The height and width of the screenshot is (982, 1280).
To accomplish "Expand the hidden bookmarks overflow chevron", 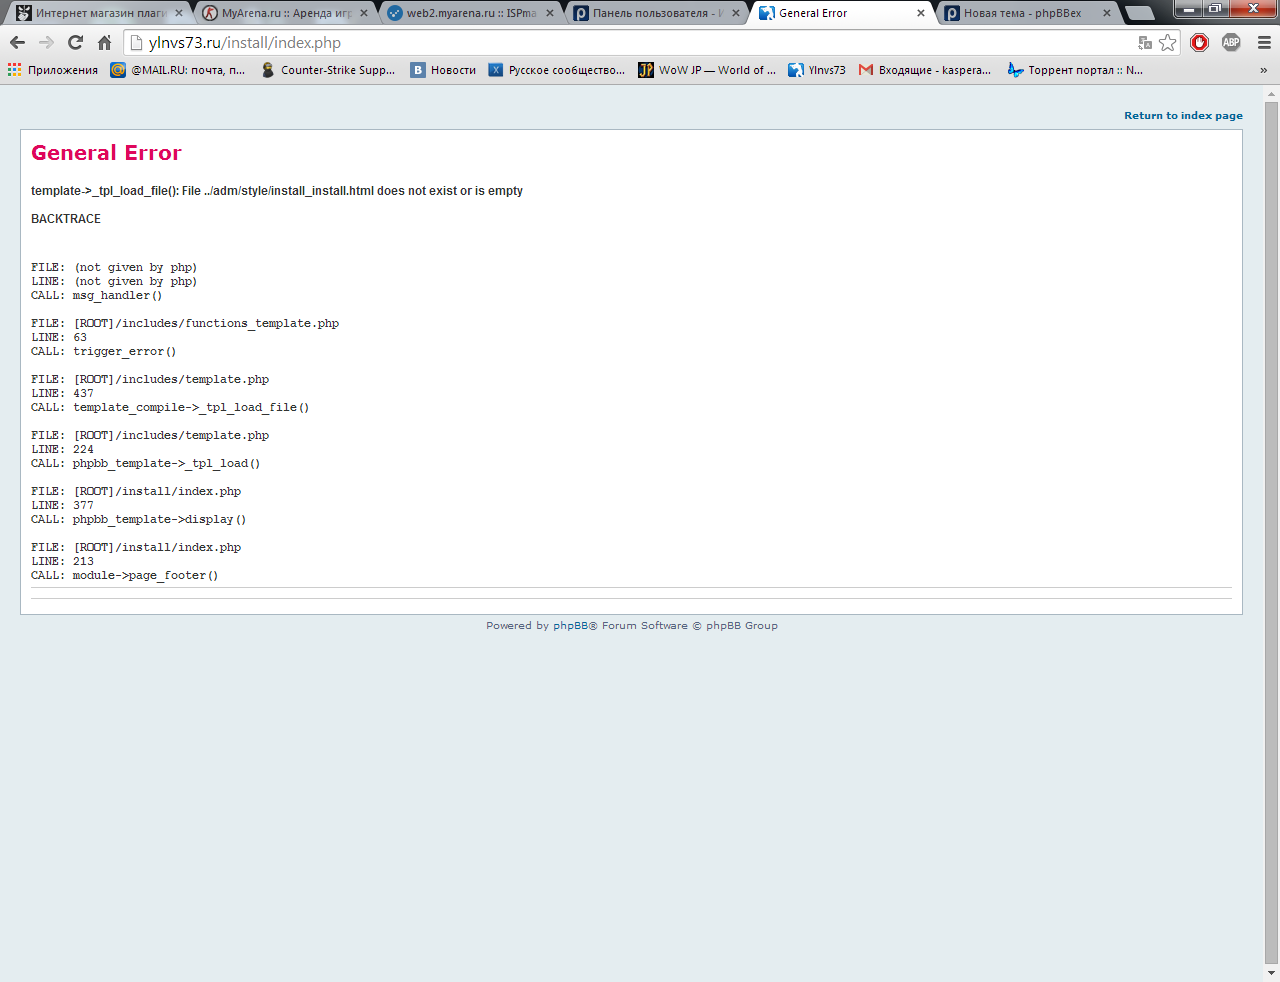I will tap(1263, 70).
